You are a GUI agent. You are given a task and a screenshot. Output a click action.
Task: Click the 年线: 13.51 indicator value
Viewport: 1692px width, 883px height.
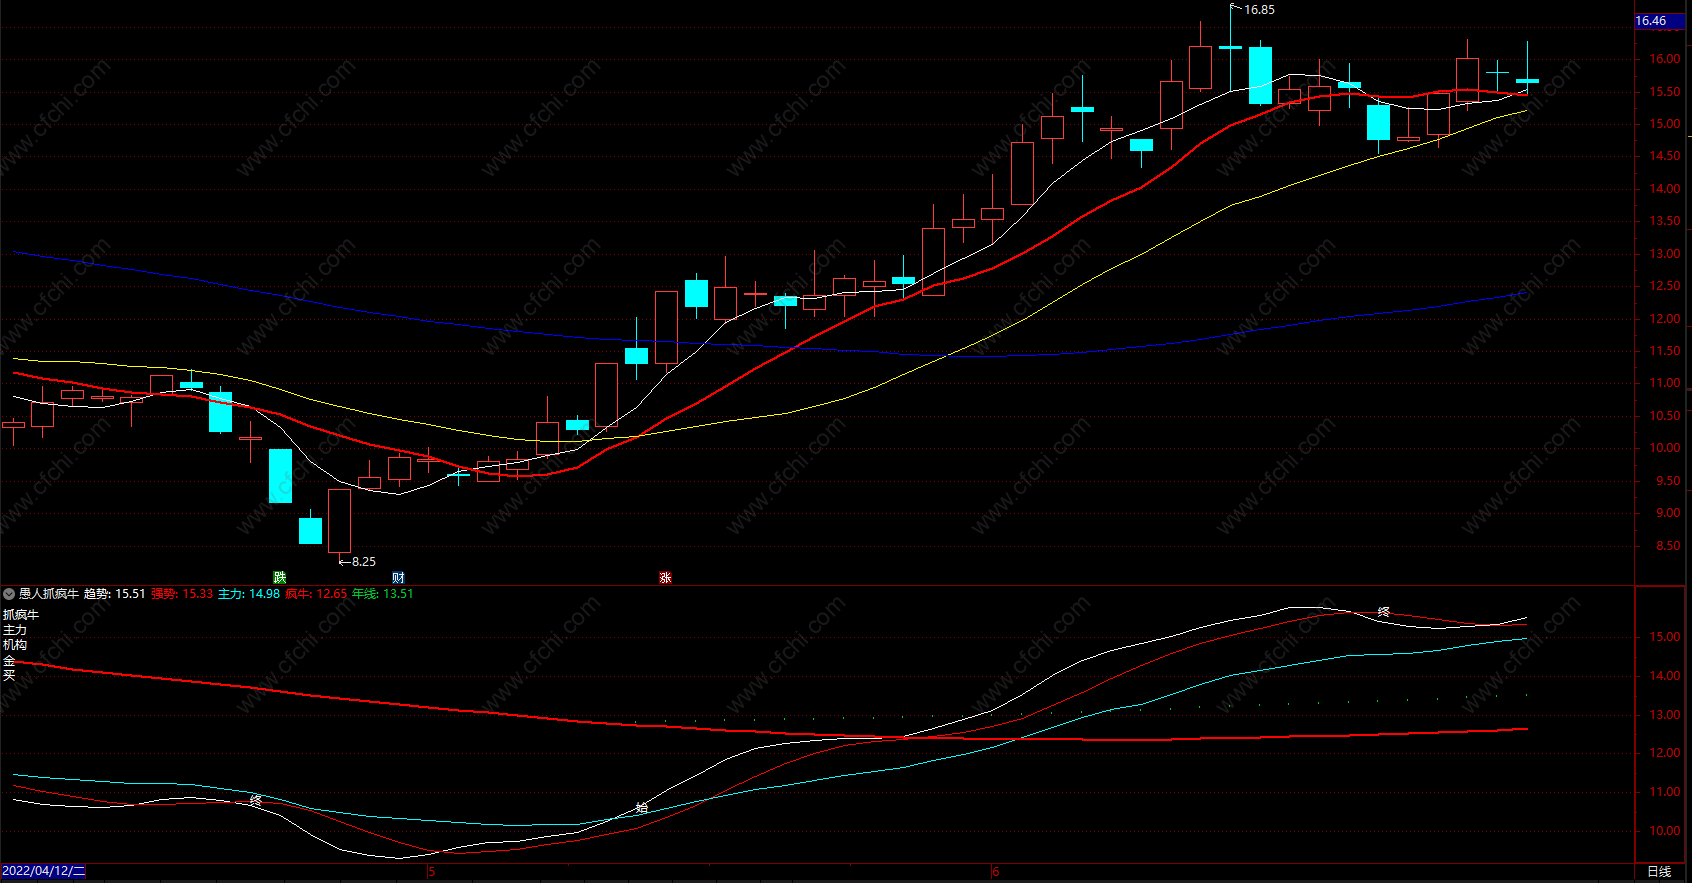[x=383, y=594]
